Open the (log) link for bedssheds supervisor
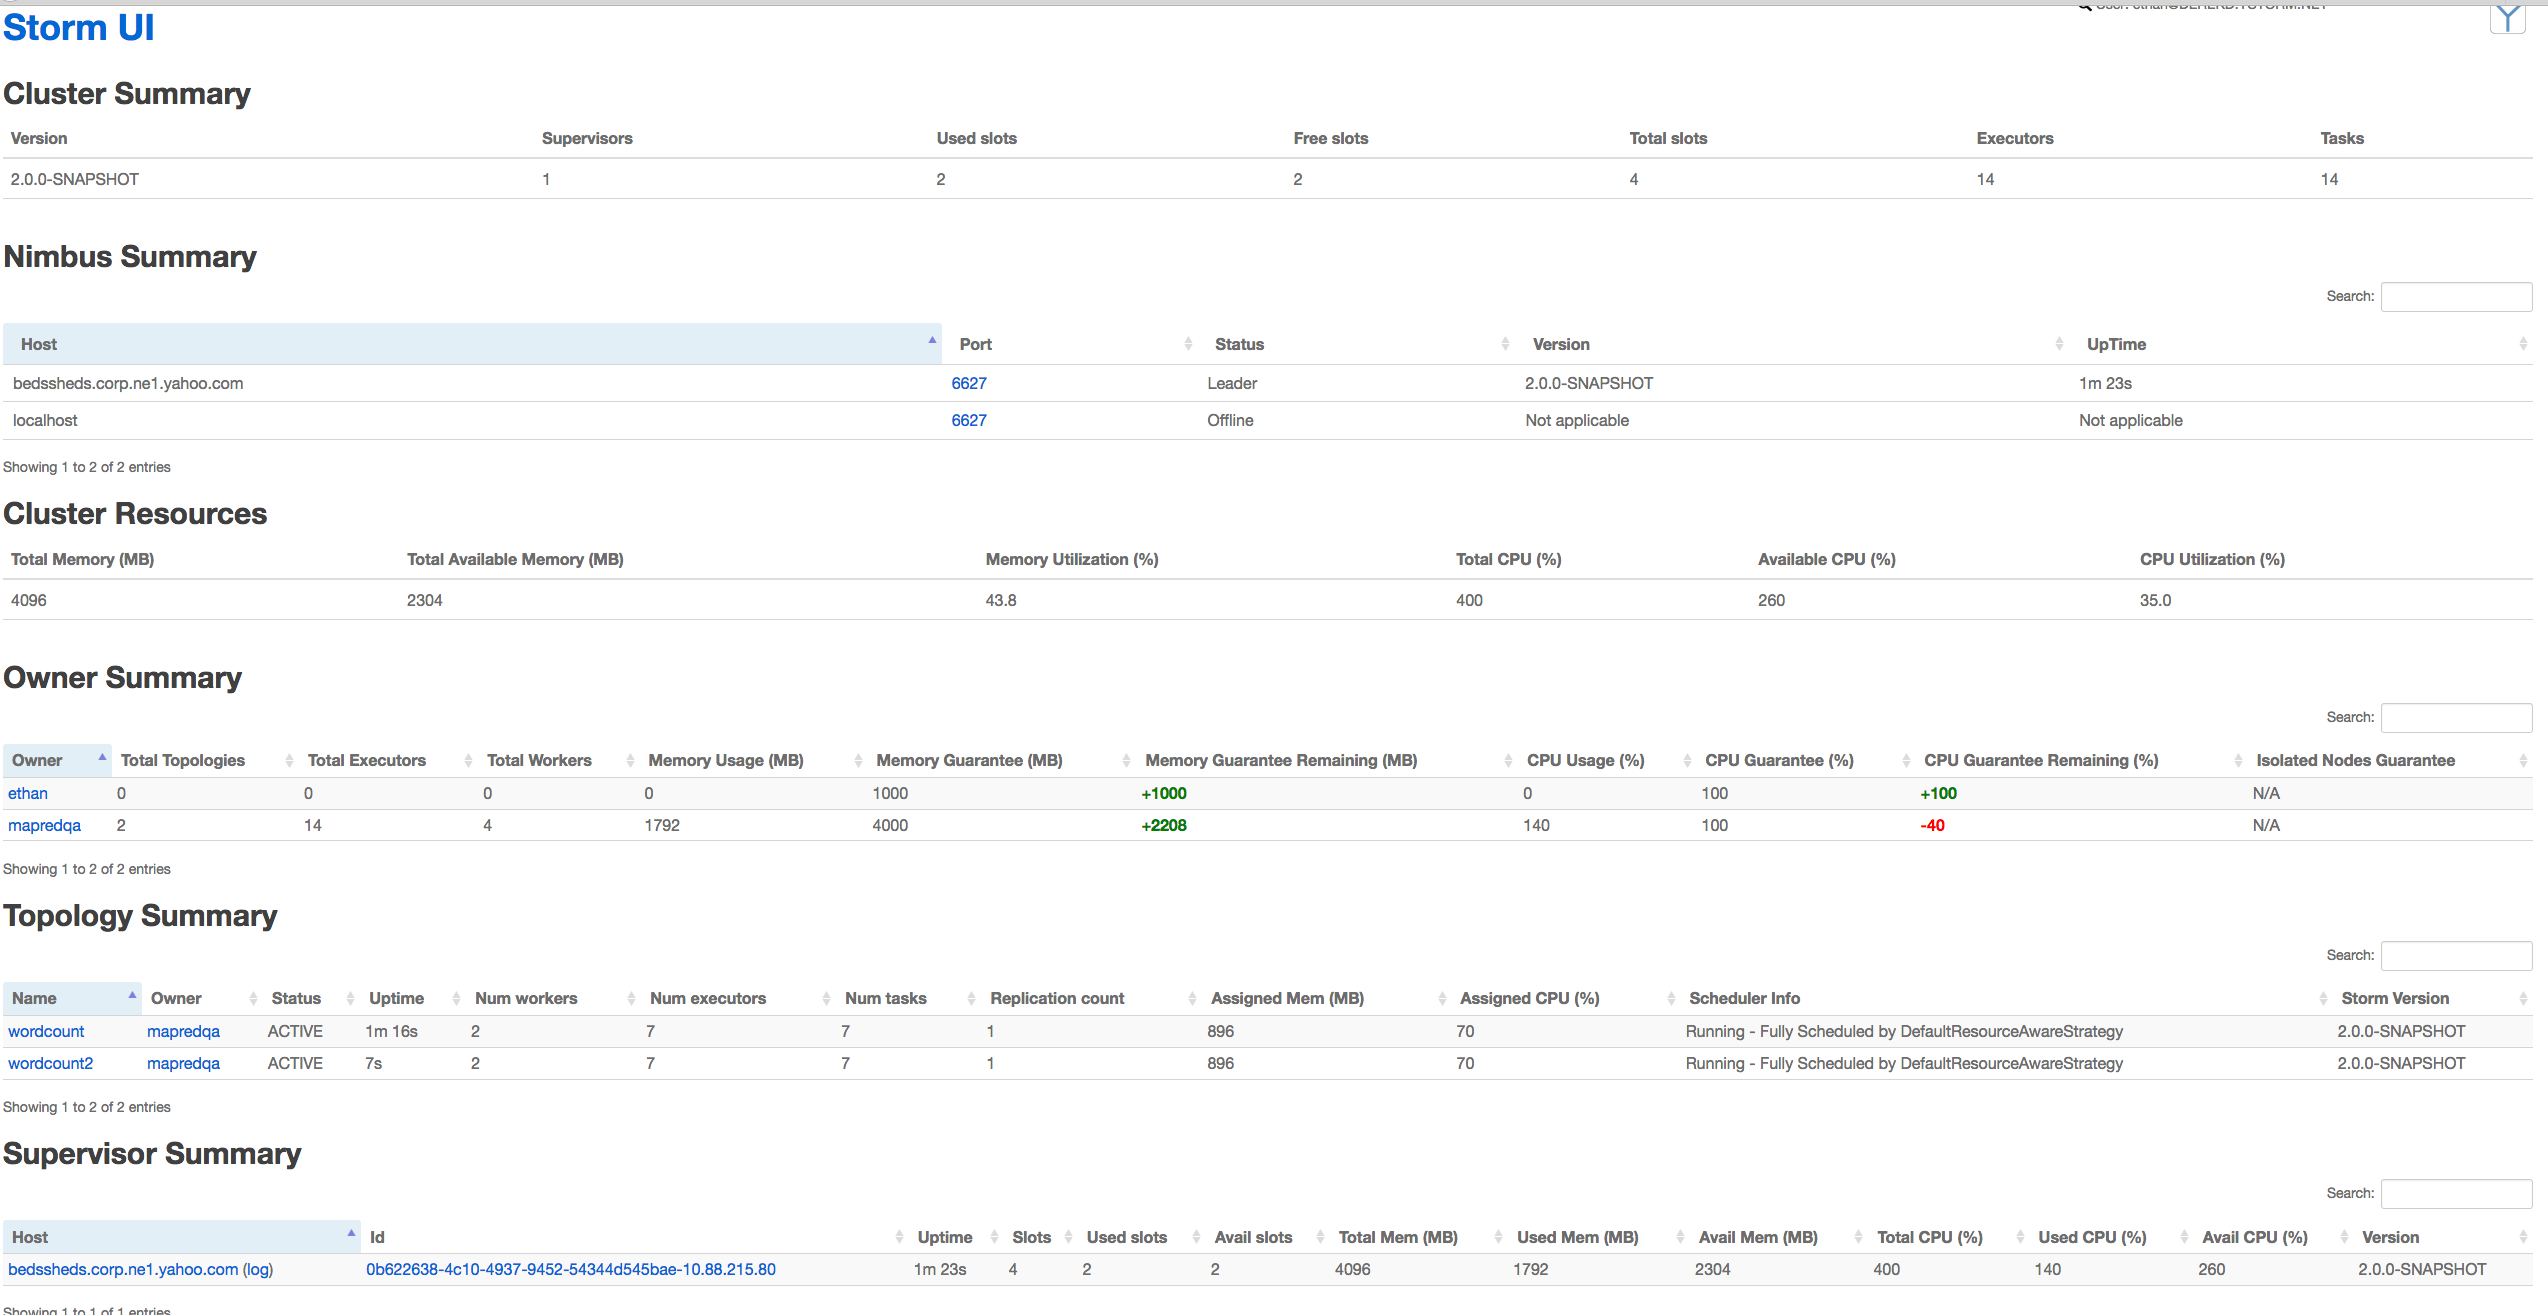Viewport: 2548px width, 1315px height. point(258,1269)
